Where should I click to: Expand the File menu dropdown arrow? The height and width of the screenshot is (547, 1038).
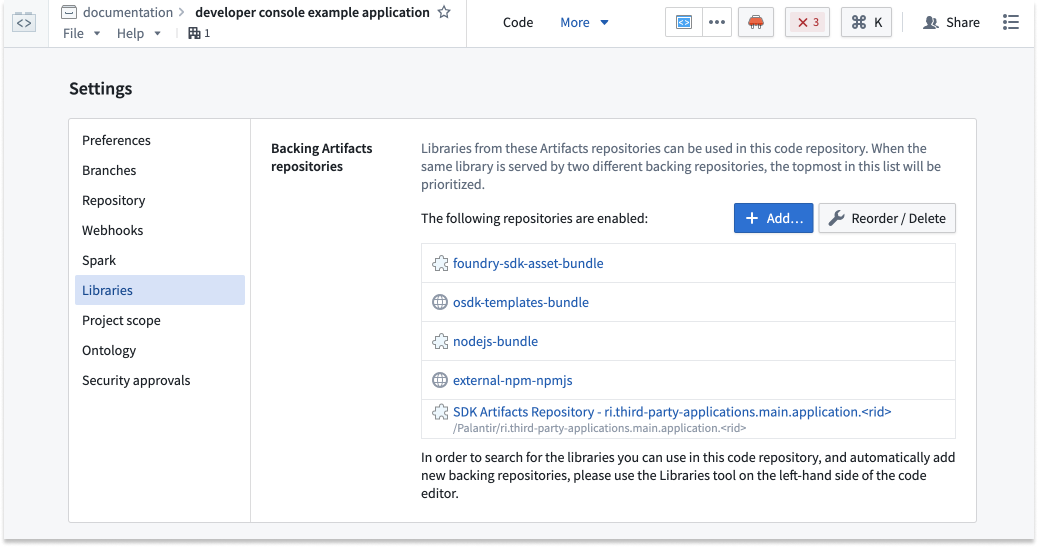(97, 33)
